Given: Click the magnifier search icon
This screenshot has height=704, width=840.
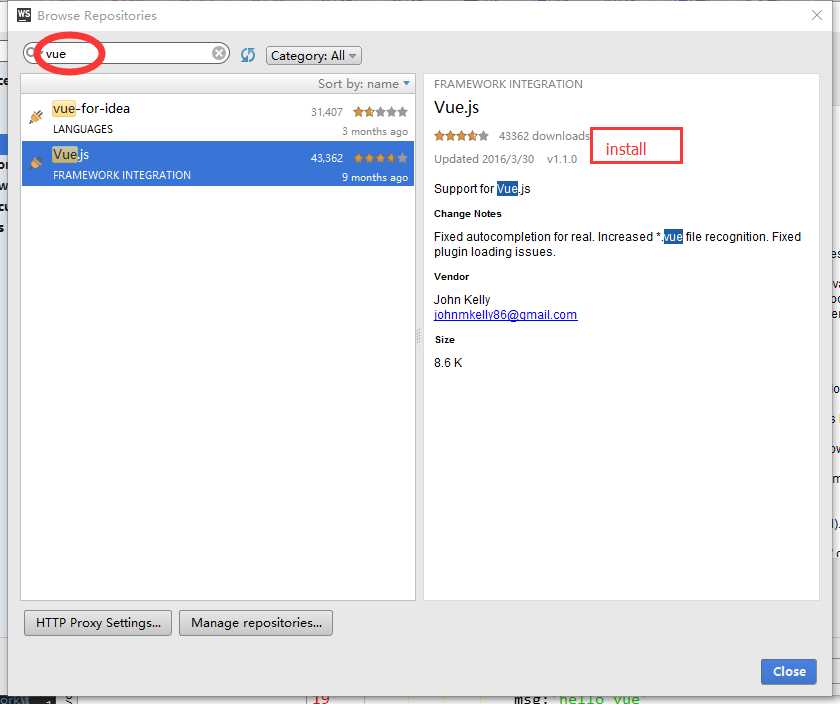Looking at the screenshot, I should pos(31,54).
